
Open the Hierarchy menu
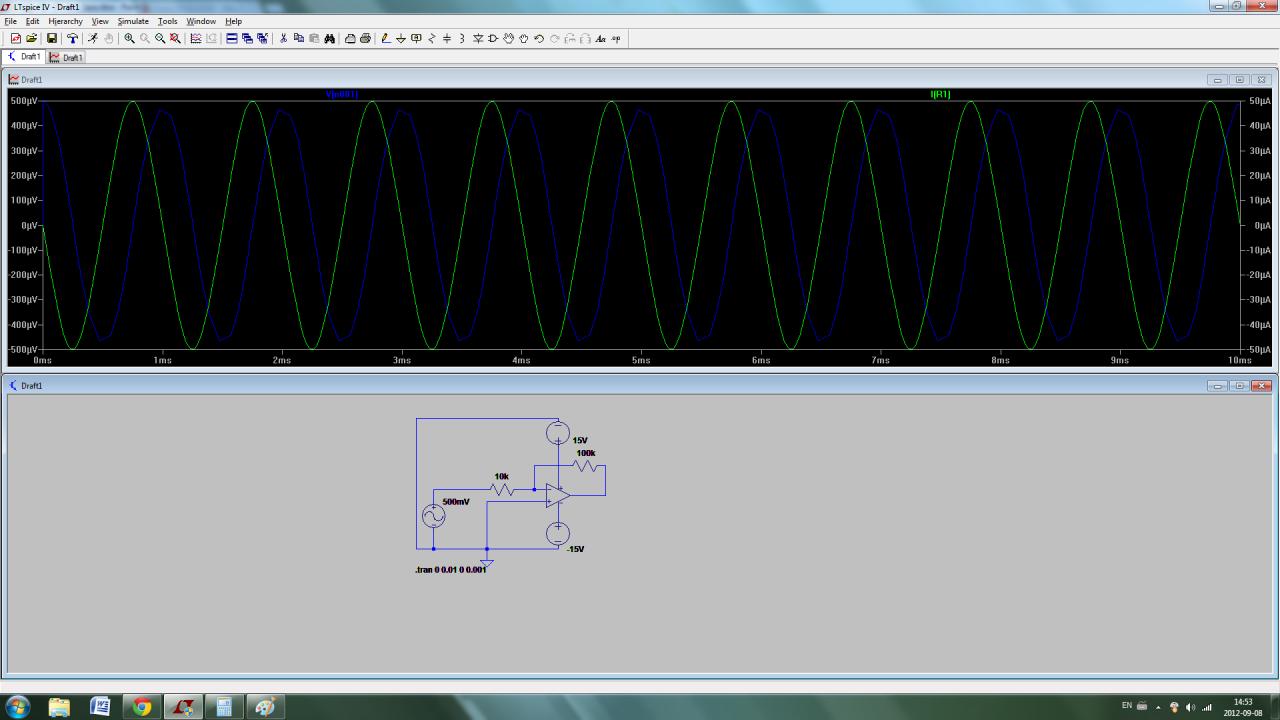pyautogui.click(x=65, y=21)
